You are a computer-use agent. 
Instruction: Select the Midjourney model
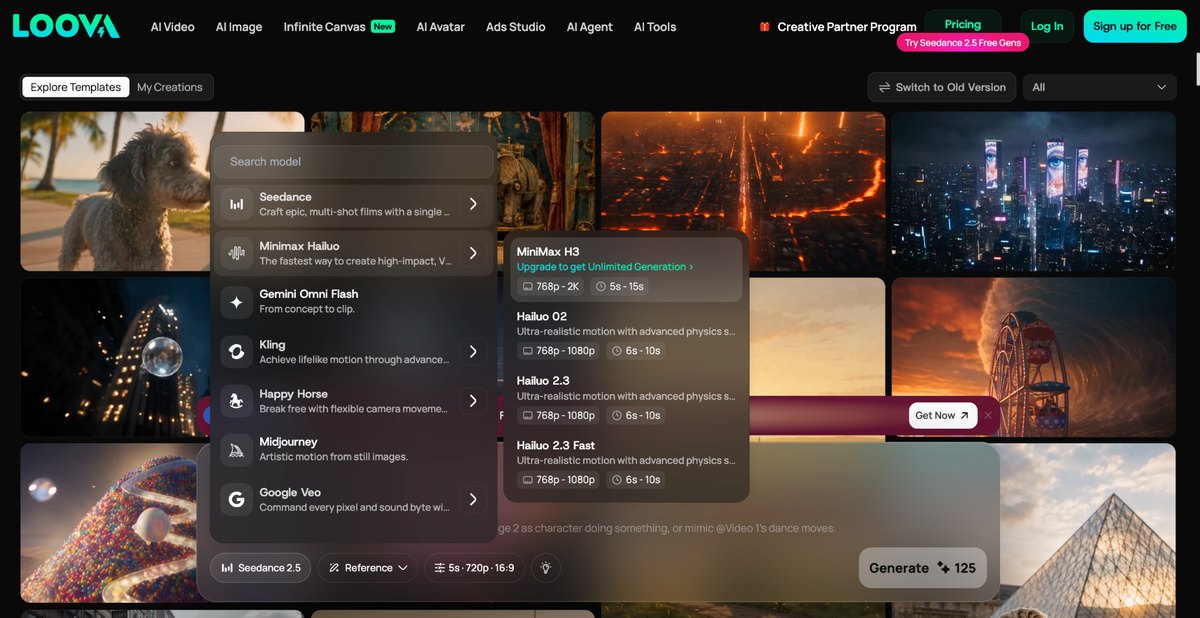pyautogui.click(x=354, y=449)
